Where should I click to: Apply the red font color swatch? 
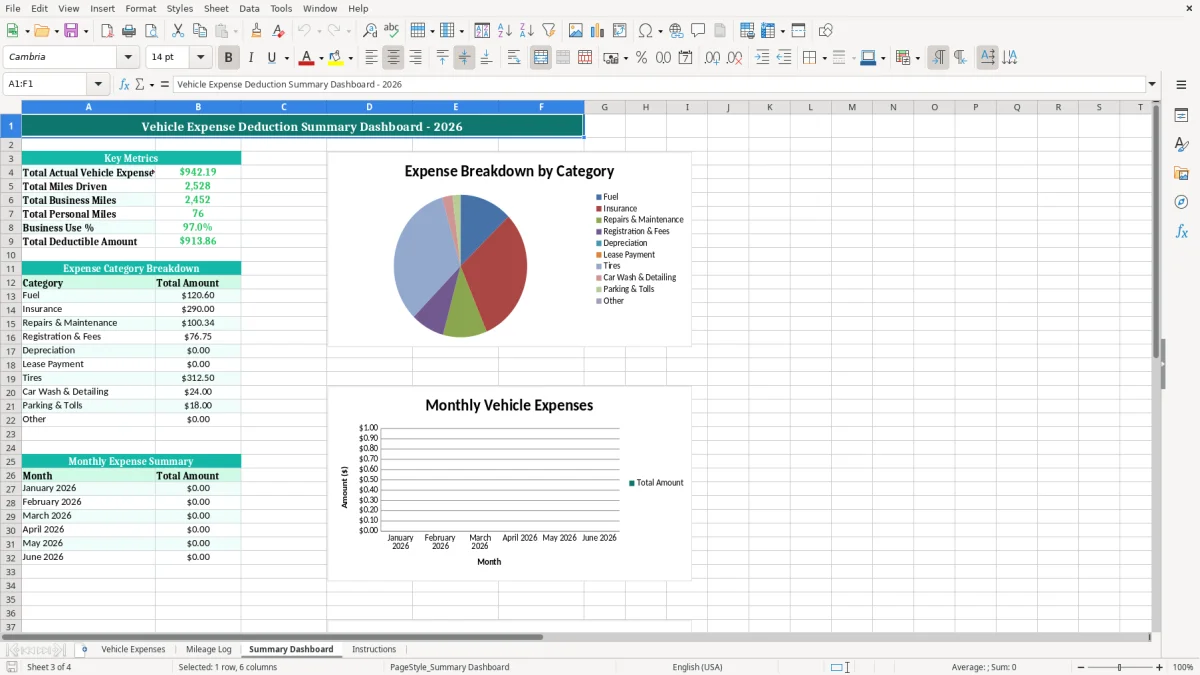[x=307, y=58]
